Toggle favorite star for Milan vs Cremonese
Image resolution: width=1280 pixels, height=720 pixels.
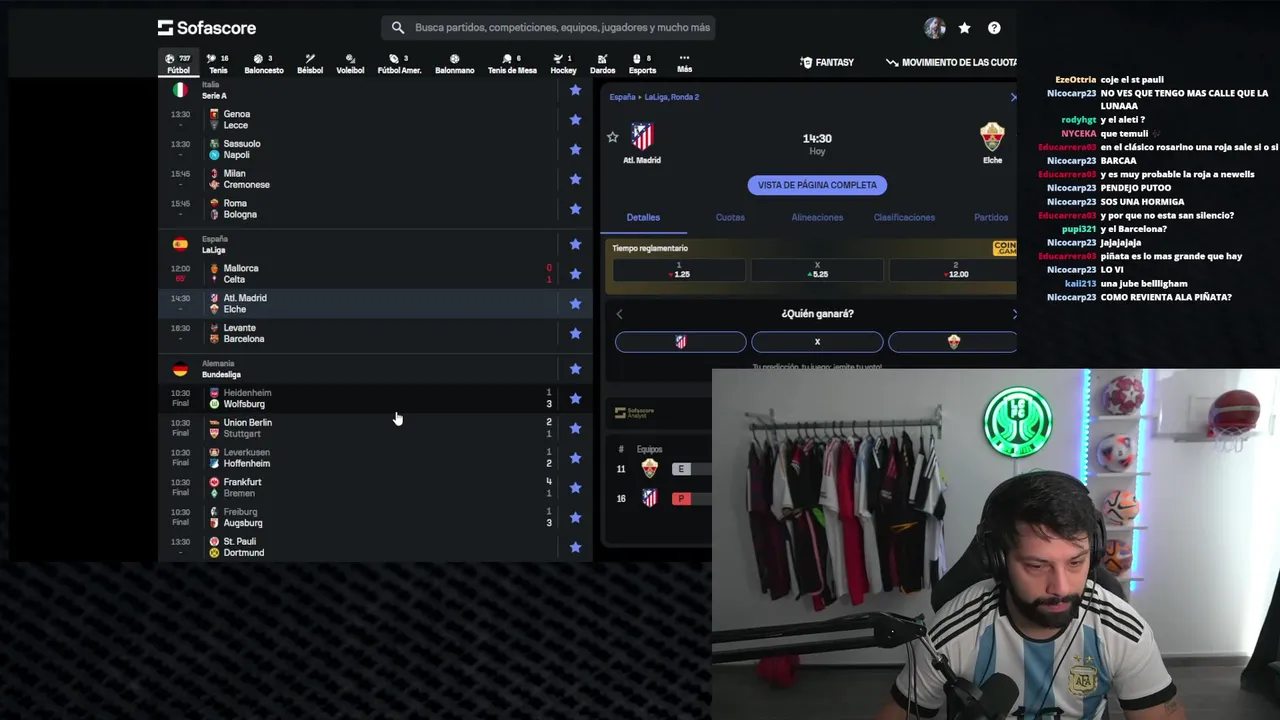pyautogui.click(x=575, y=179)
